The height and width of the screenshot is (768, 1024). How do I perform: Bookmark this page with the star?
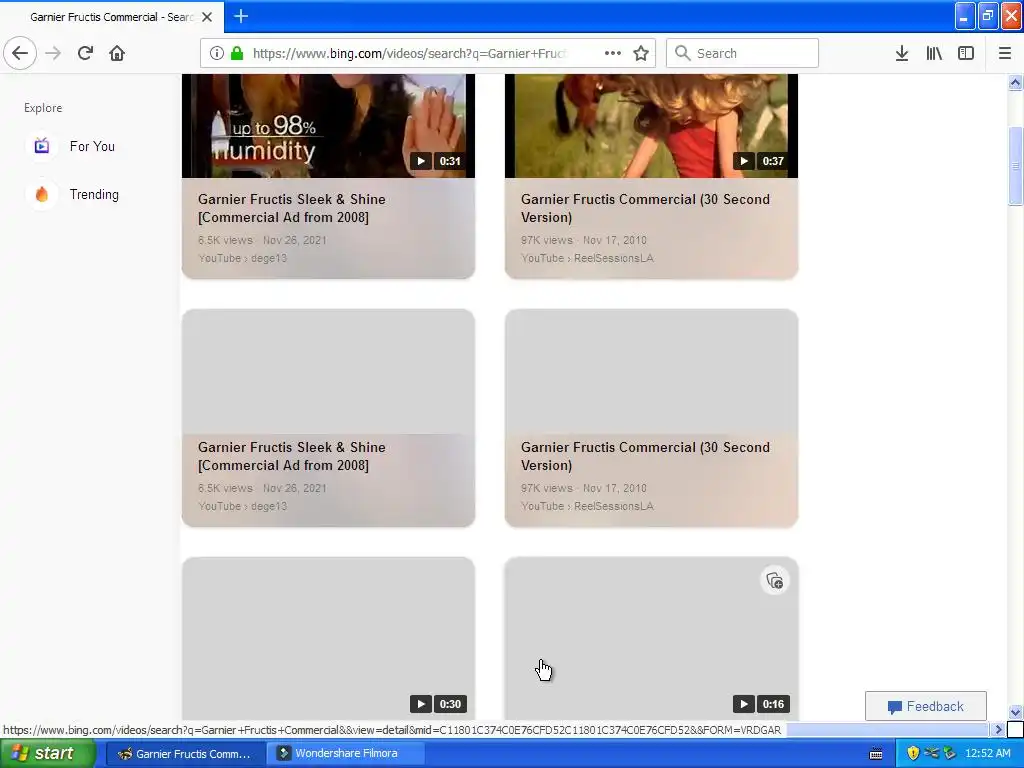(x=641, y=54)
